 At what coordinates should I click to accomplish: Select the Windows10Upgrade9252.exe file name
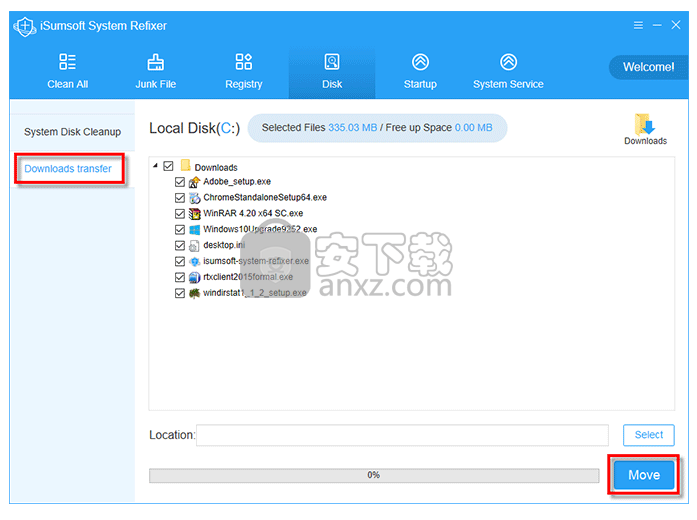(260, 229)
